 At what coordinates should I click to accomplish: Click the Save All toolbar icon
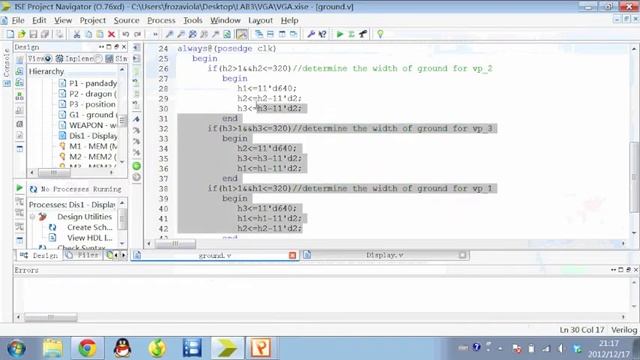click(45, 34)
